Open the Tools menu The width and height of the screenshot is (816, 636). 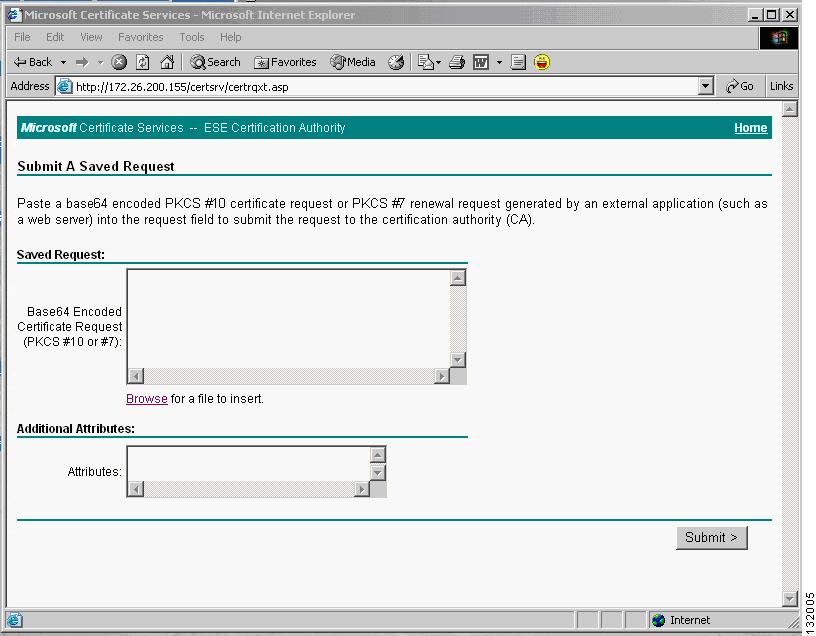(192, 37)
